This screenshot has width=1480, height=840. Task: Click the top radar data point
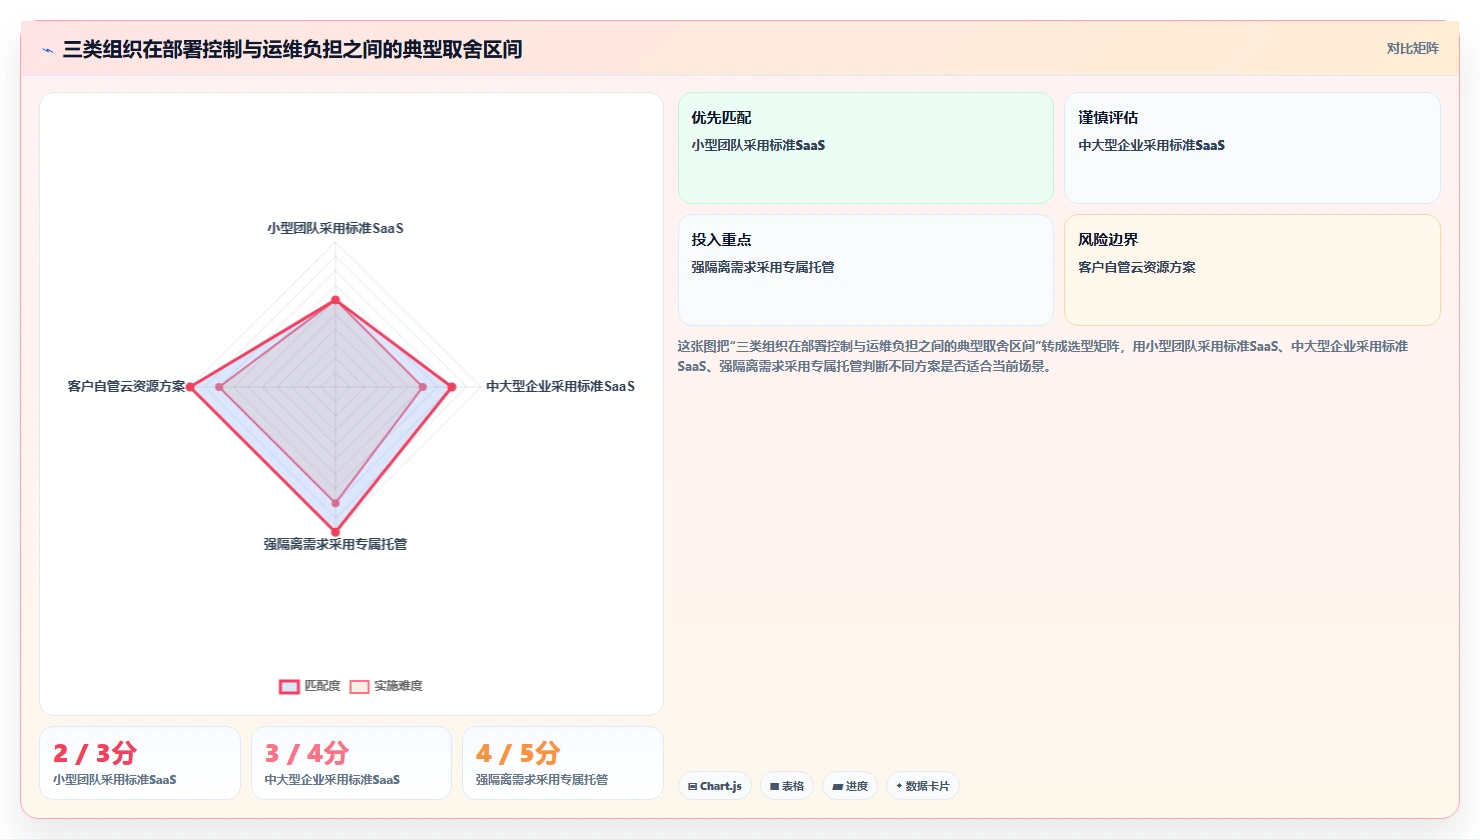coord(335,300)
